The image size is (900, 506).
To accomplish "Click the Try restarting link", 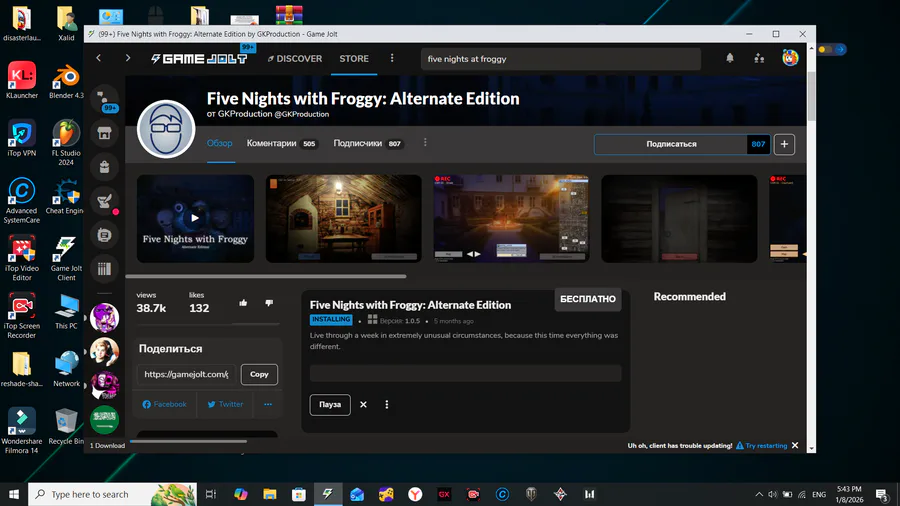I will 762,446.
